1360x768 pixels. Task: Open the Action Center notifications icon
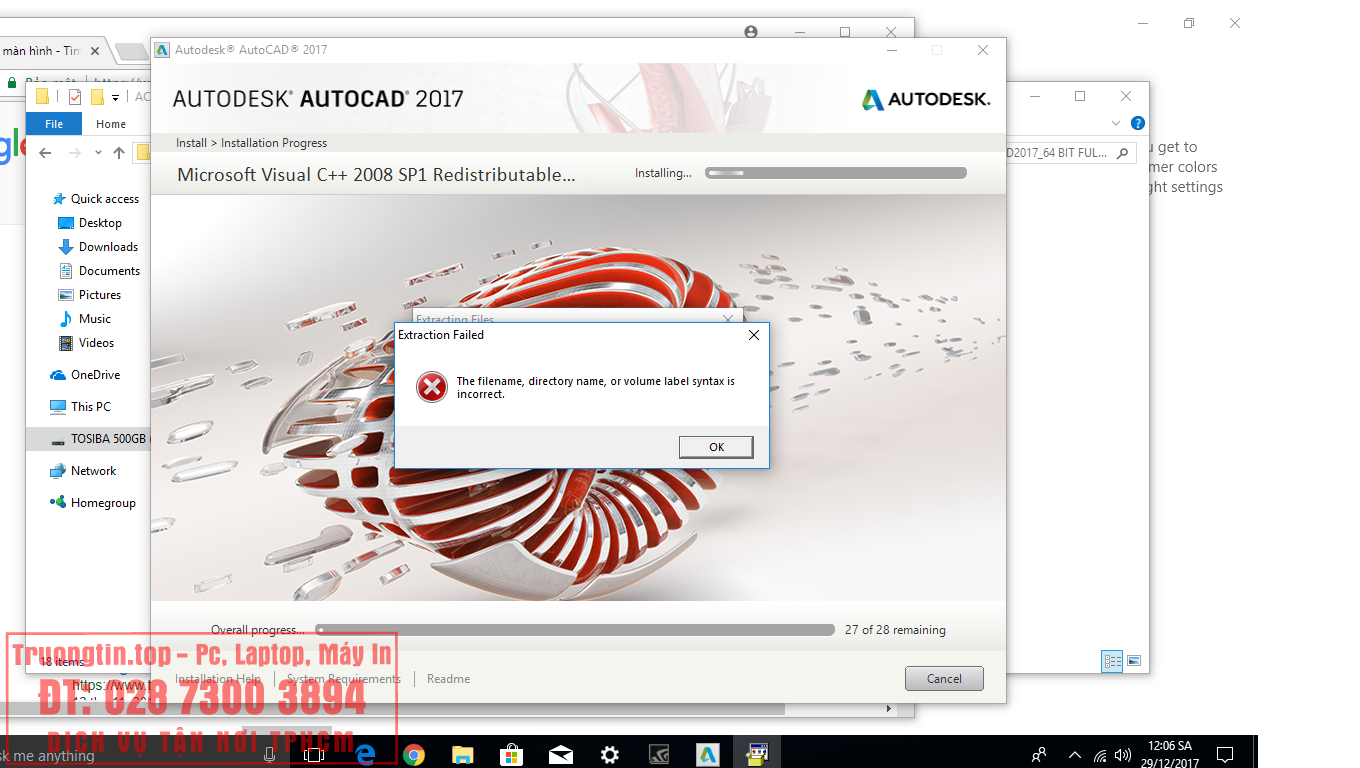point(1224,754)
